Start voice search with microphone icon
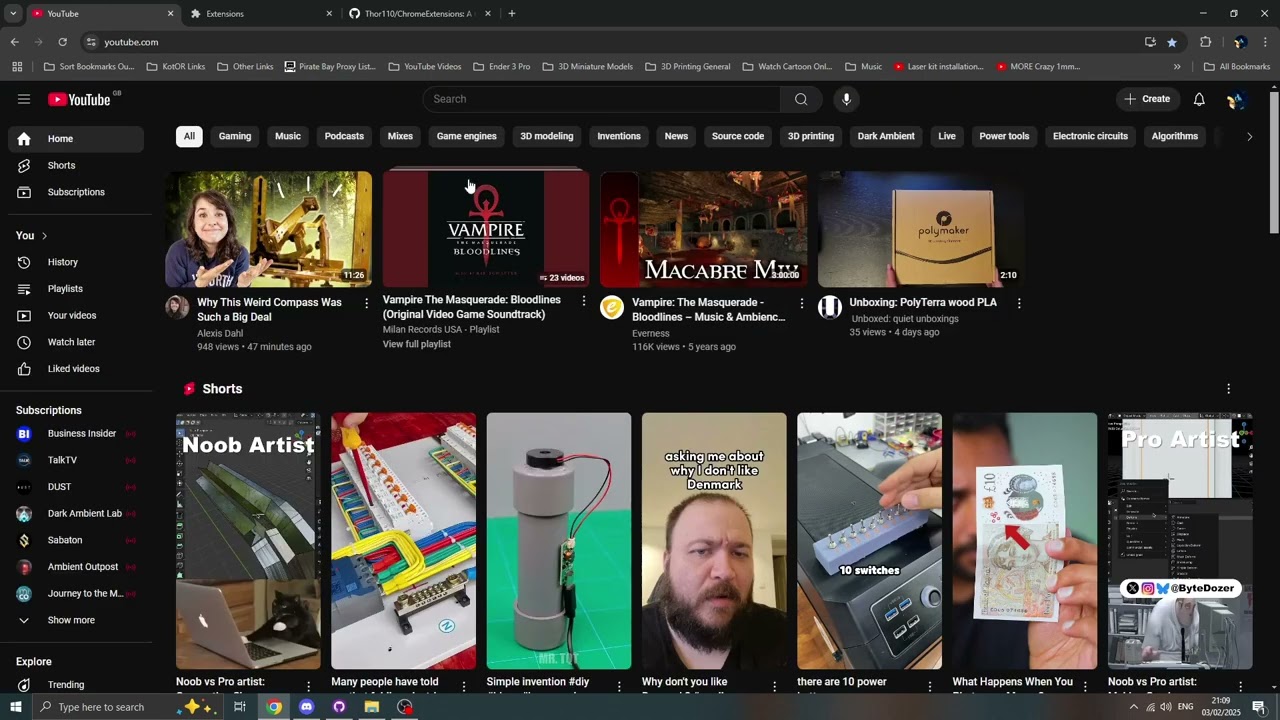The width and height of the screenshot is (1280, 720). coord(846,99)
